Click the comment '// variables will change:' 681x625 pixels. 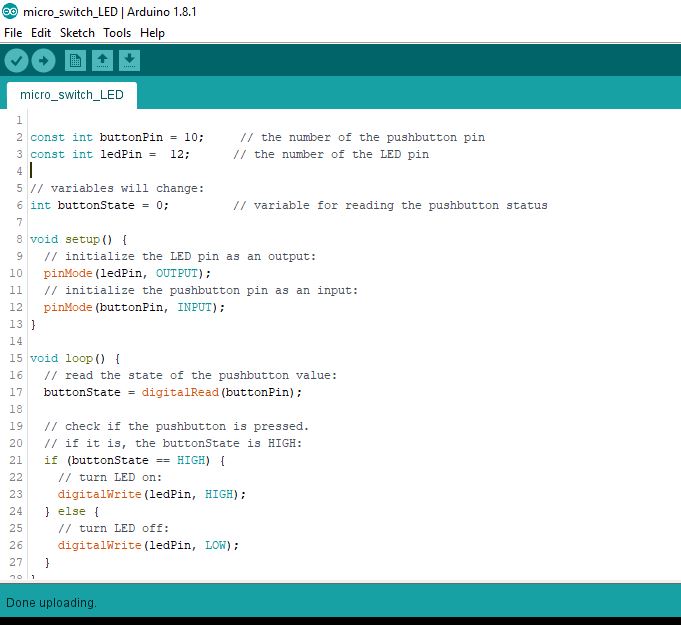(x=117, y=188)
